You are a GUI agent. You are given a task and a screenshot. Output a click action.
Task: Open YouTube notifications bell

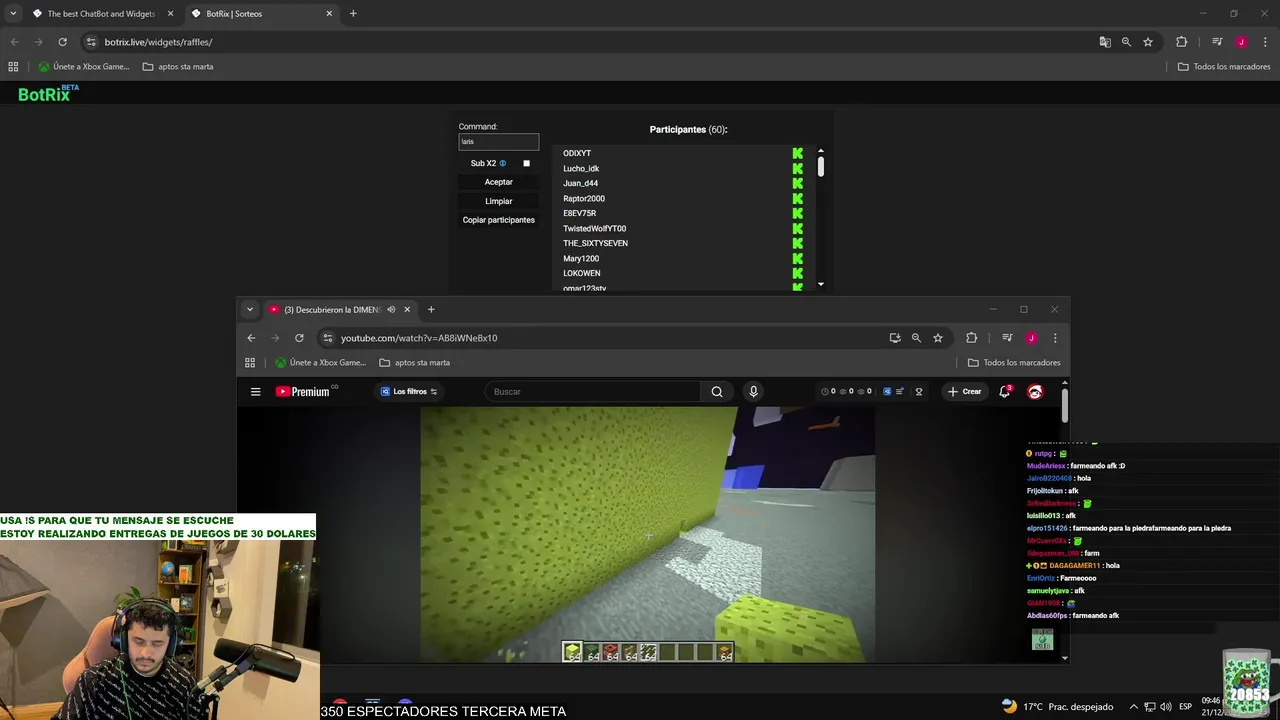(1004, 392)
